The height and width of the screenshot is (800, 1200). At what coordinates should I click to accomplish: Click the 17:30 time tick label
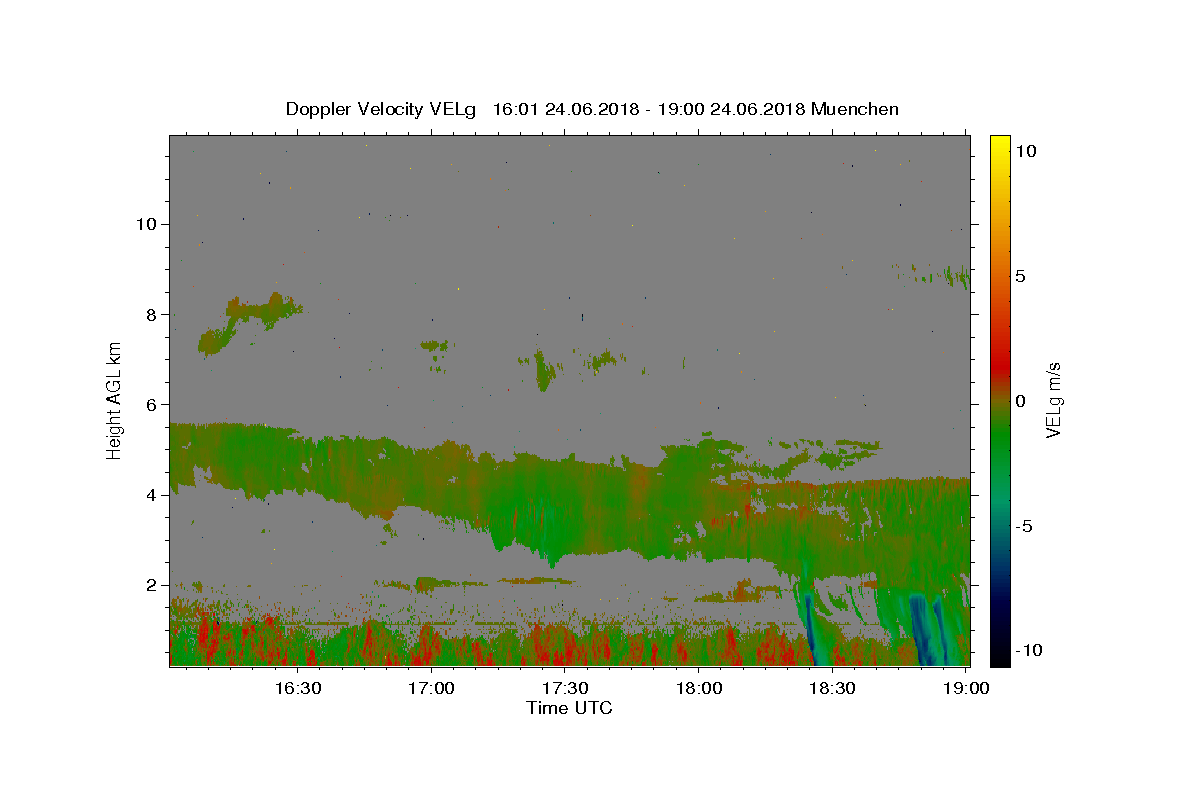coord(565,688)
